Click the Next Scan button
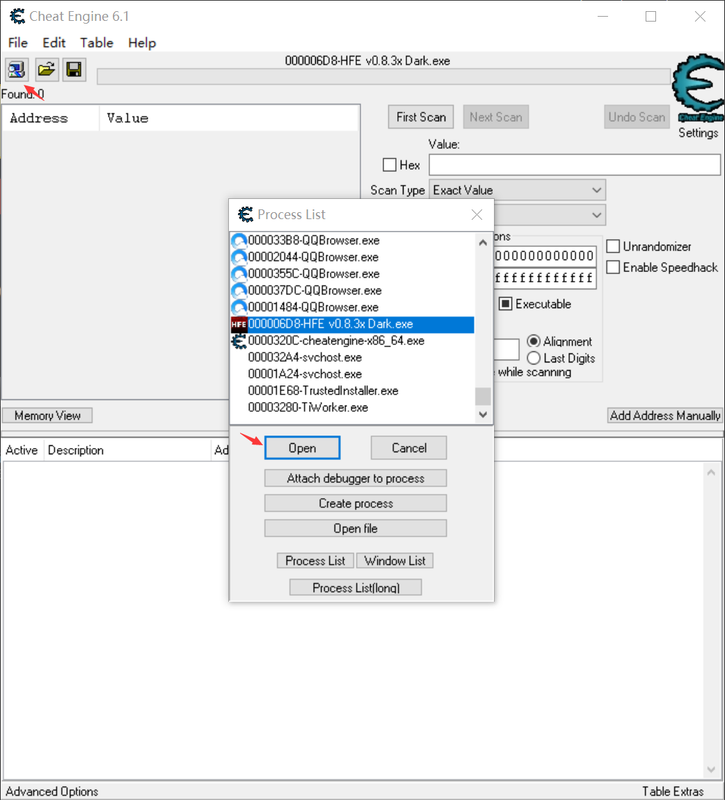Viewport: 725px width, 800px height. (x=496, y=117)
